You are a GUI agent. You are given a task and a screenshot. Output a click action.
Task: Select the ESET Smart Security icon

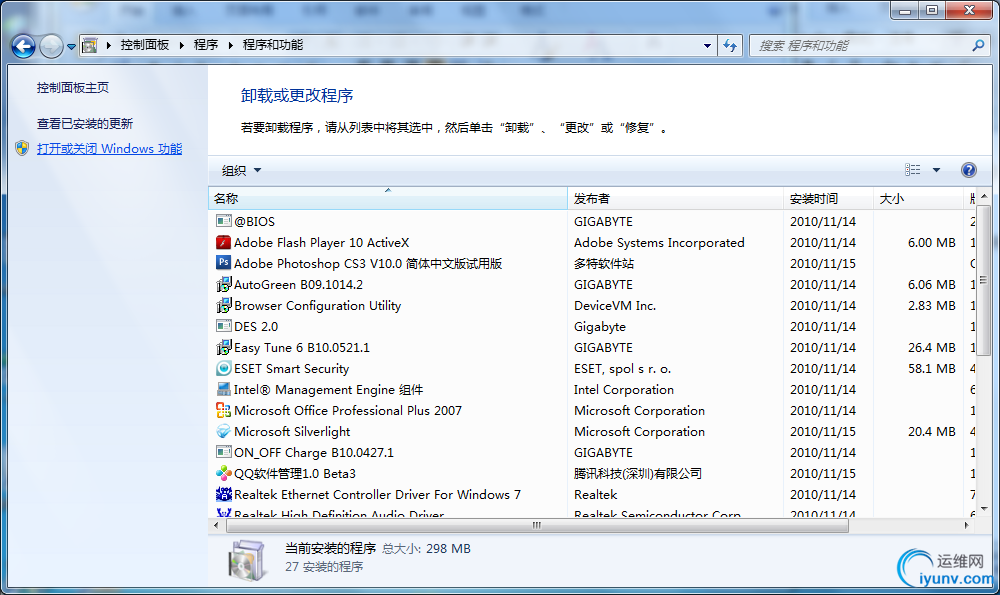(x=224, y=369)
